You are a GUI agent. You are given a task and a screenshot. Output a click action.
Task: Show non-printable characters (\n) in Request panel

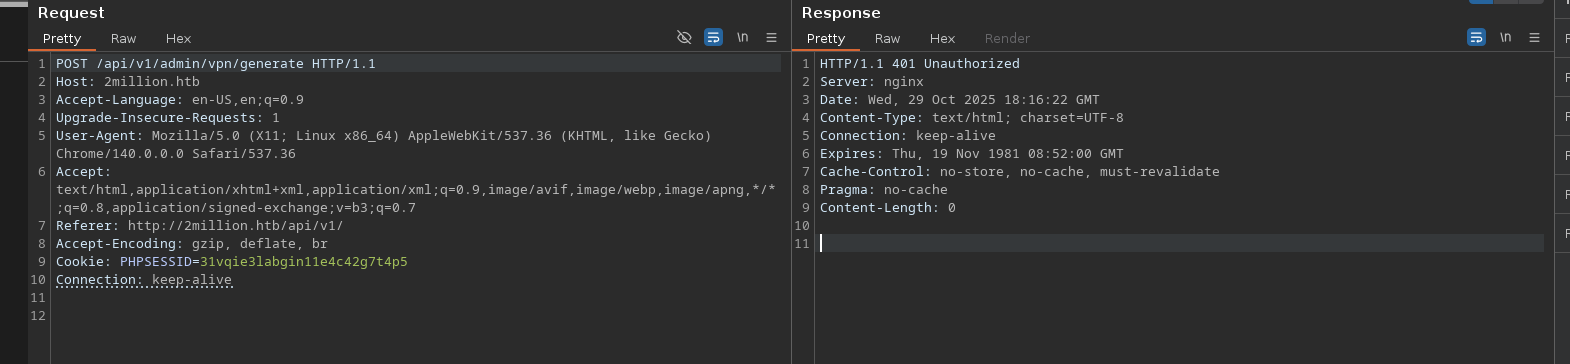pyautogui.click(x=743, y=37)
